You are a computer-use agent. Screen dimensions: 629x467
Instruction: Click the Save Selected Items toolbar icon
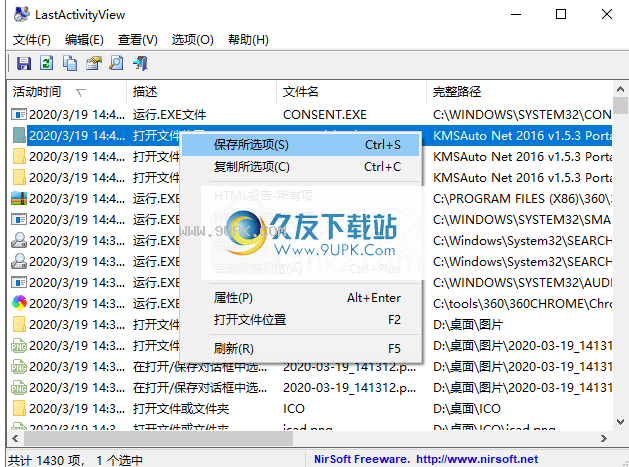[x=24, y=63]
